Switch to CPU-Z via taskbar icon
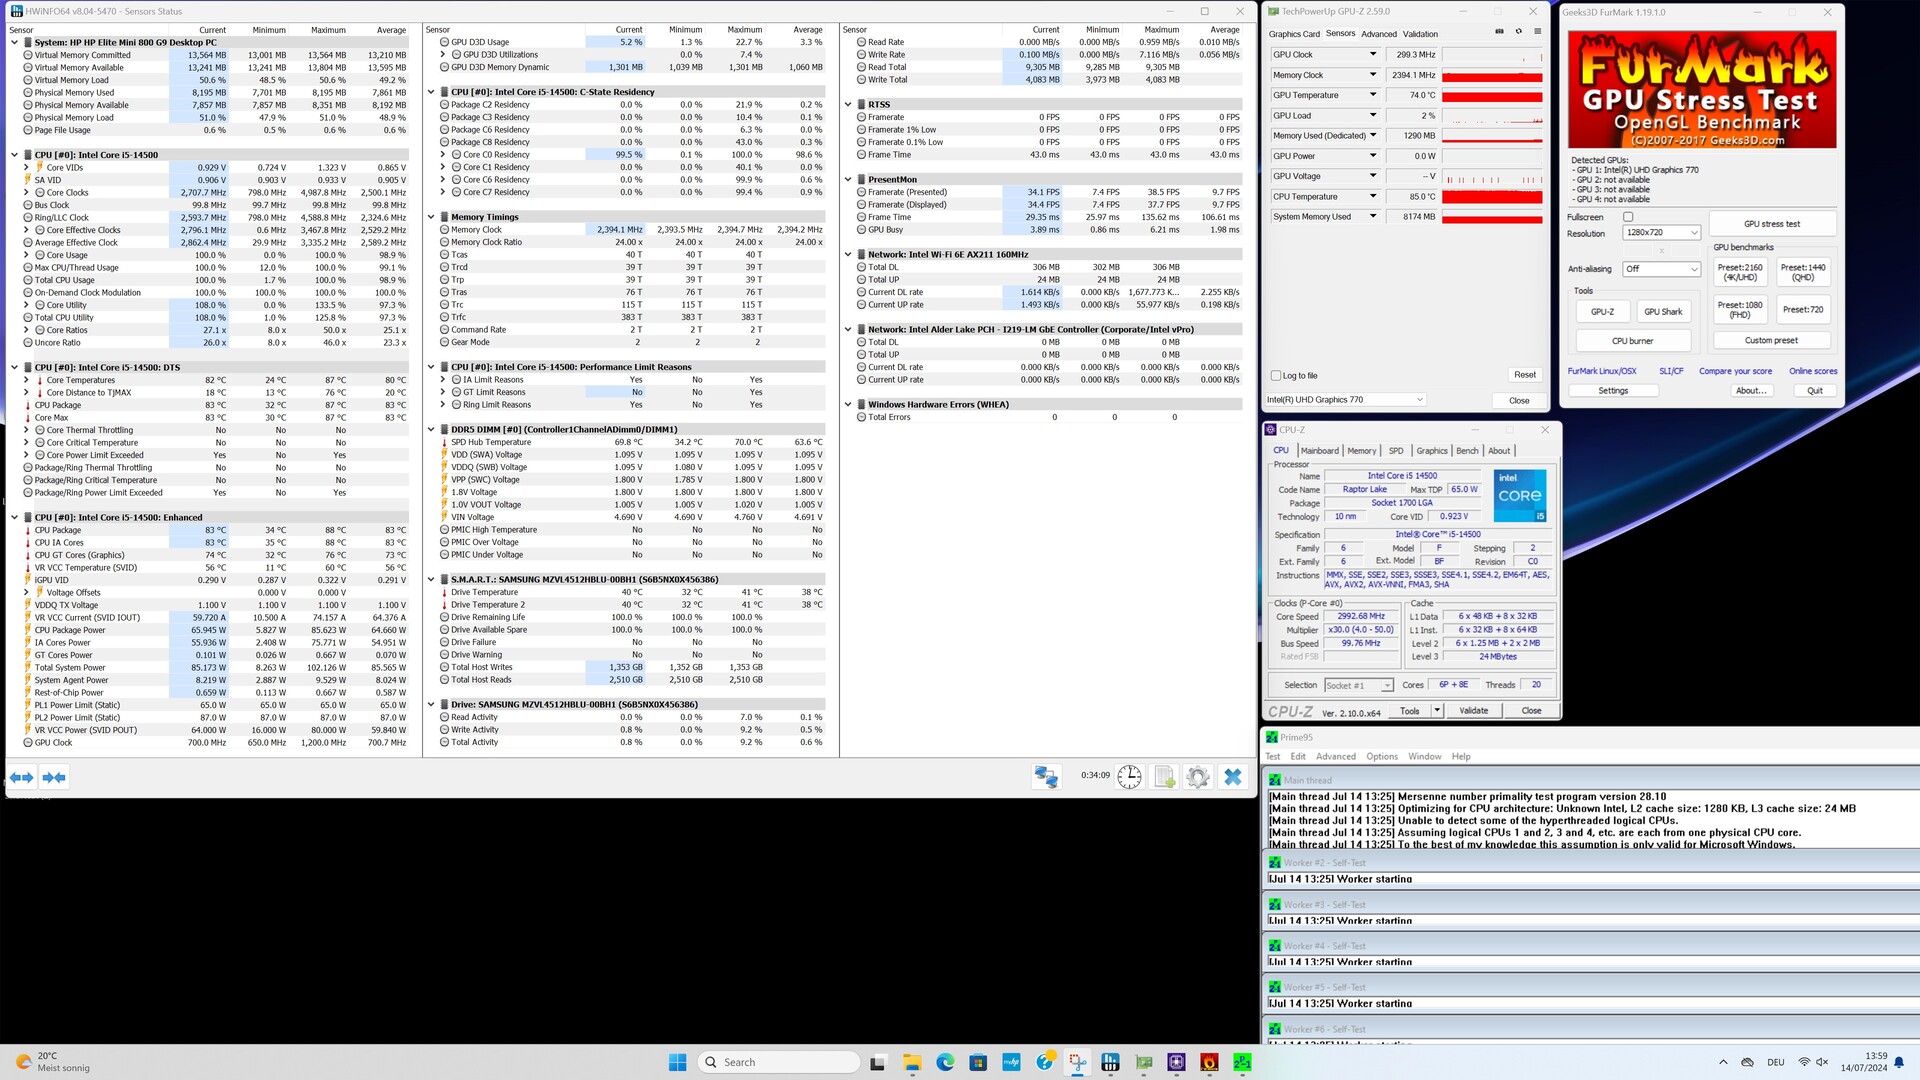 pyautogui.click(x=1176, y=1062)
